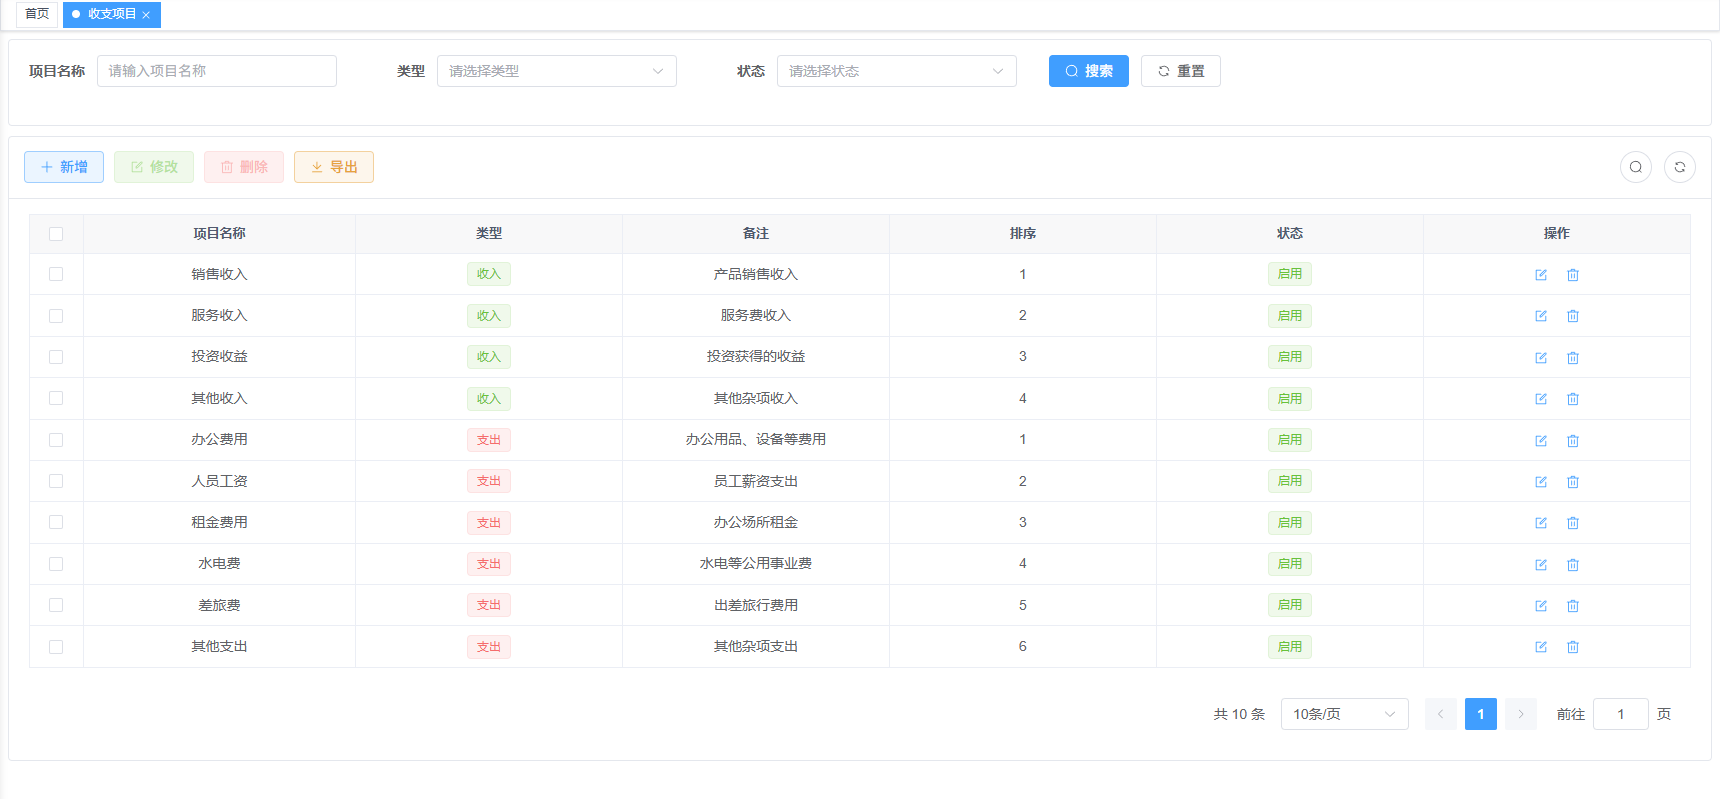Expand the 状态 dropdown filter

tap(896, 71)
